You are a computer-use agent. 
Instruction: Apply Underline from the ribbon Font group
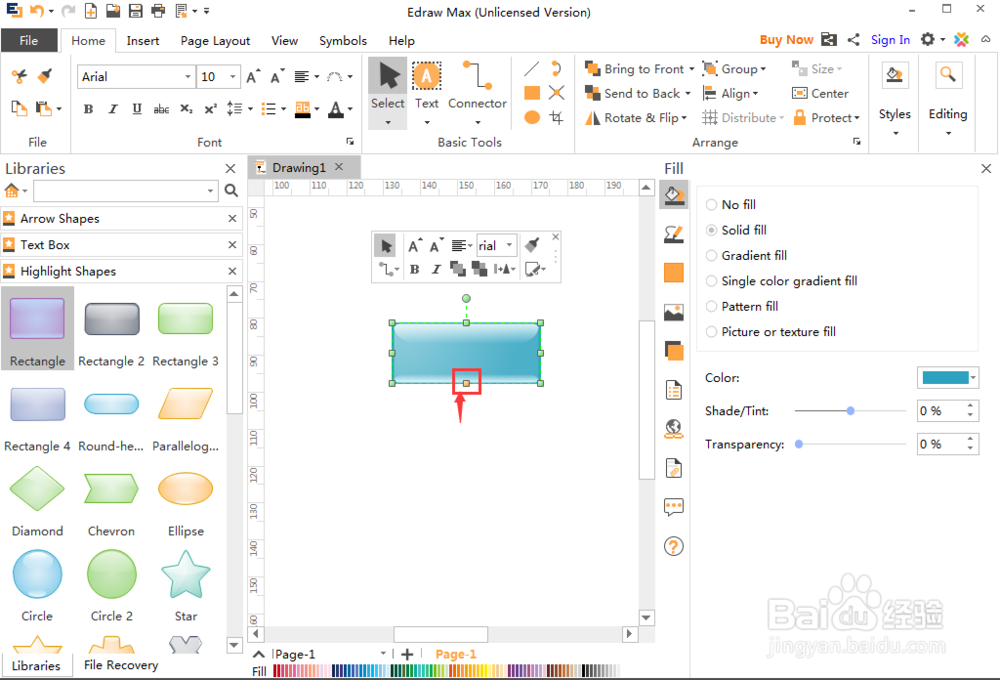click(x=136, y=109)
